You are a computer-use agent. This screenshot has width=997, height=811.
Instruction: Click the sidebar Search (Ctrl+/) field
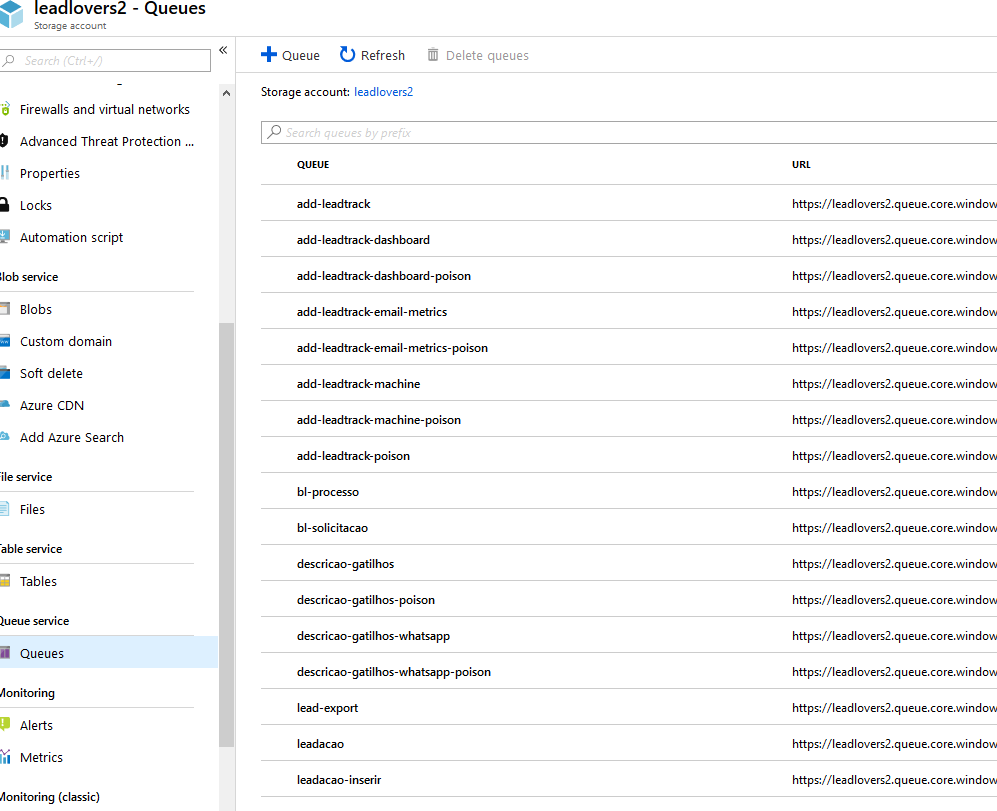[106, 60]
